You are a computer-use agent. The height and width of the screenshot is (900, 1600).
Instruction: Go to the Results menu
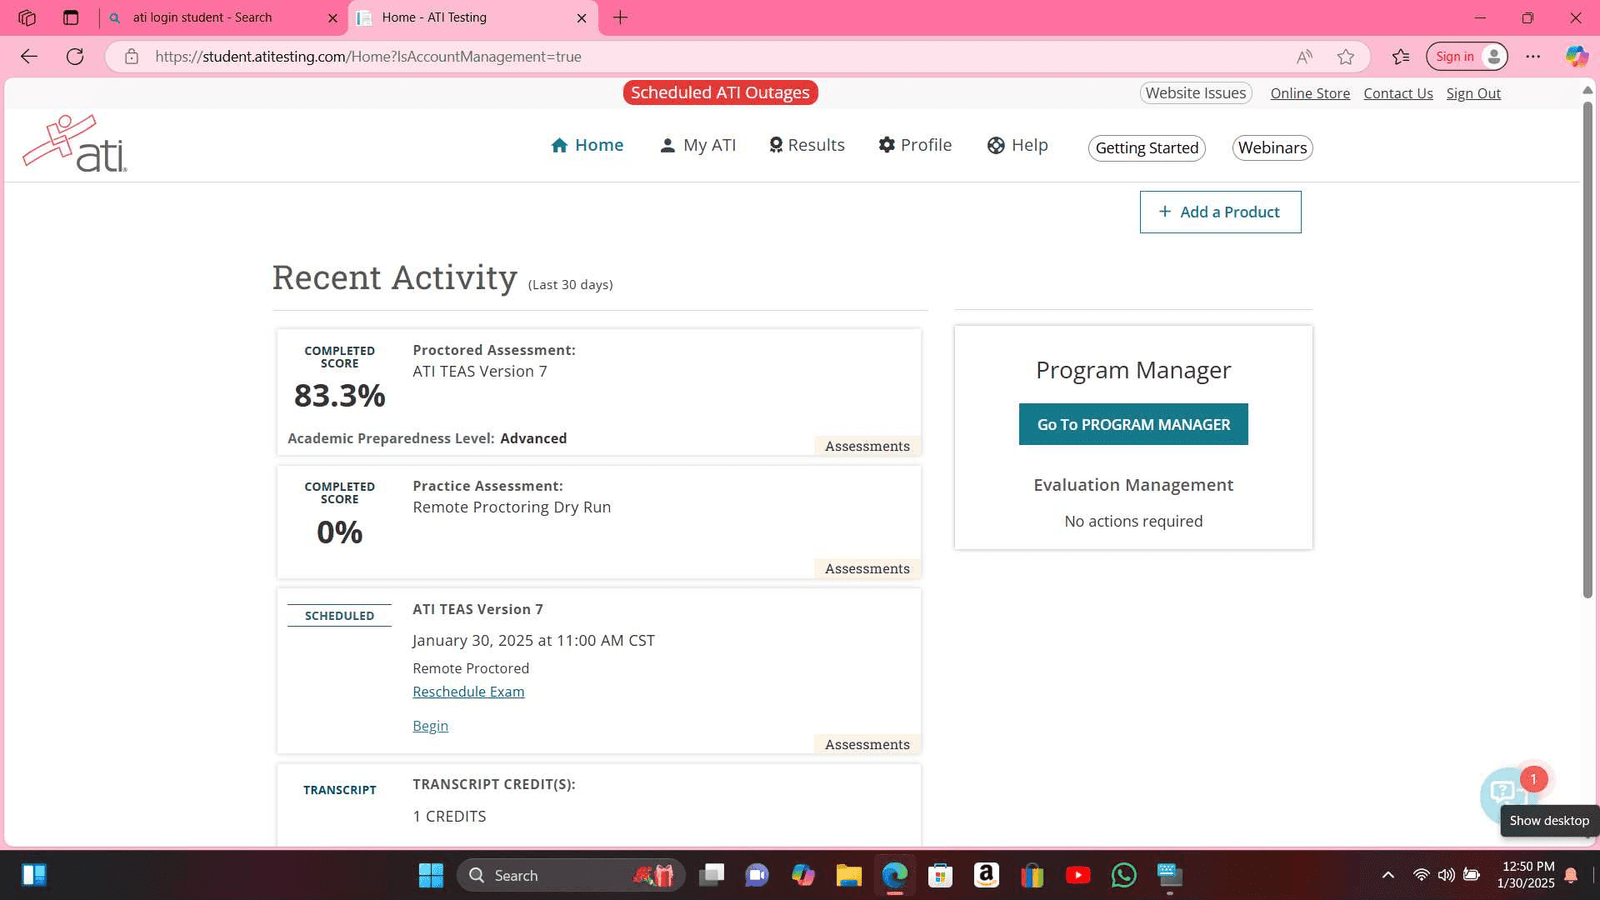pyautogui.click(x=806, y=145)
